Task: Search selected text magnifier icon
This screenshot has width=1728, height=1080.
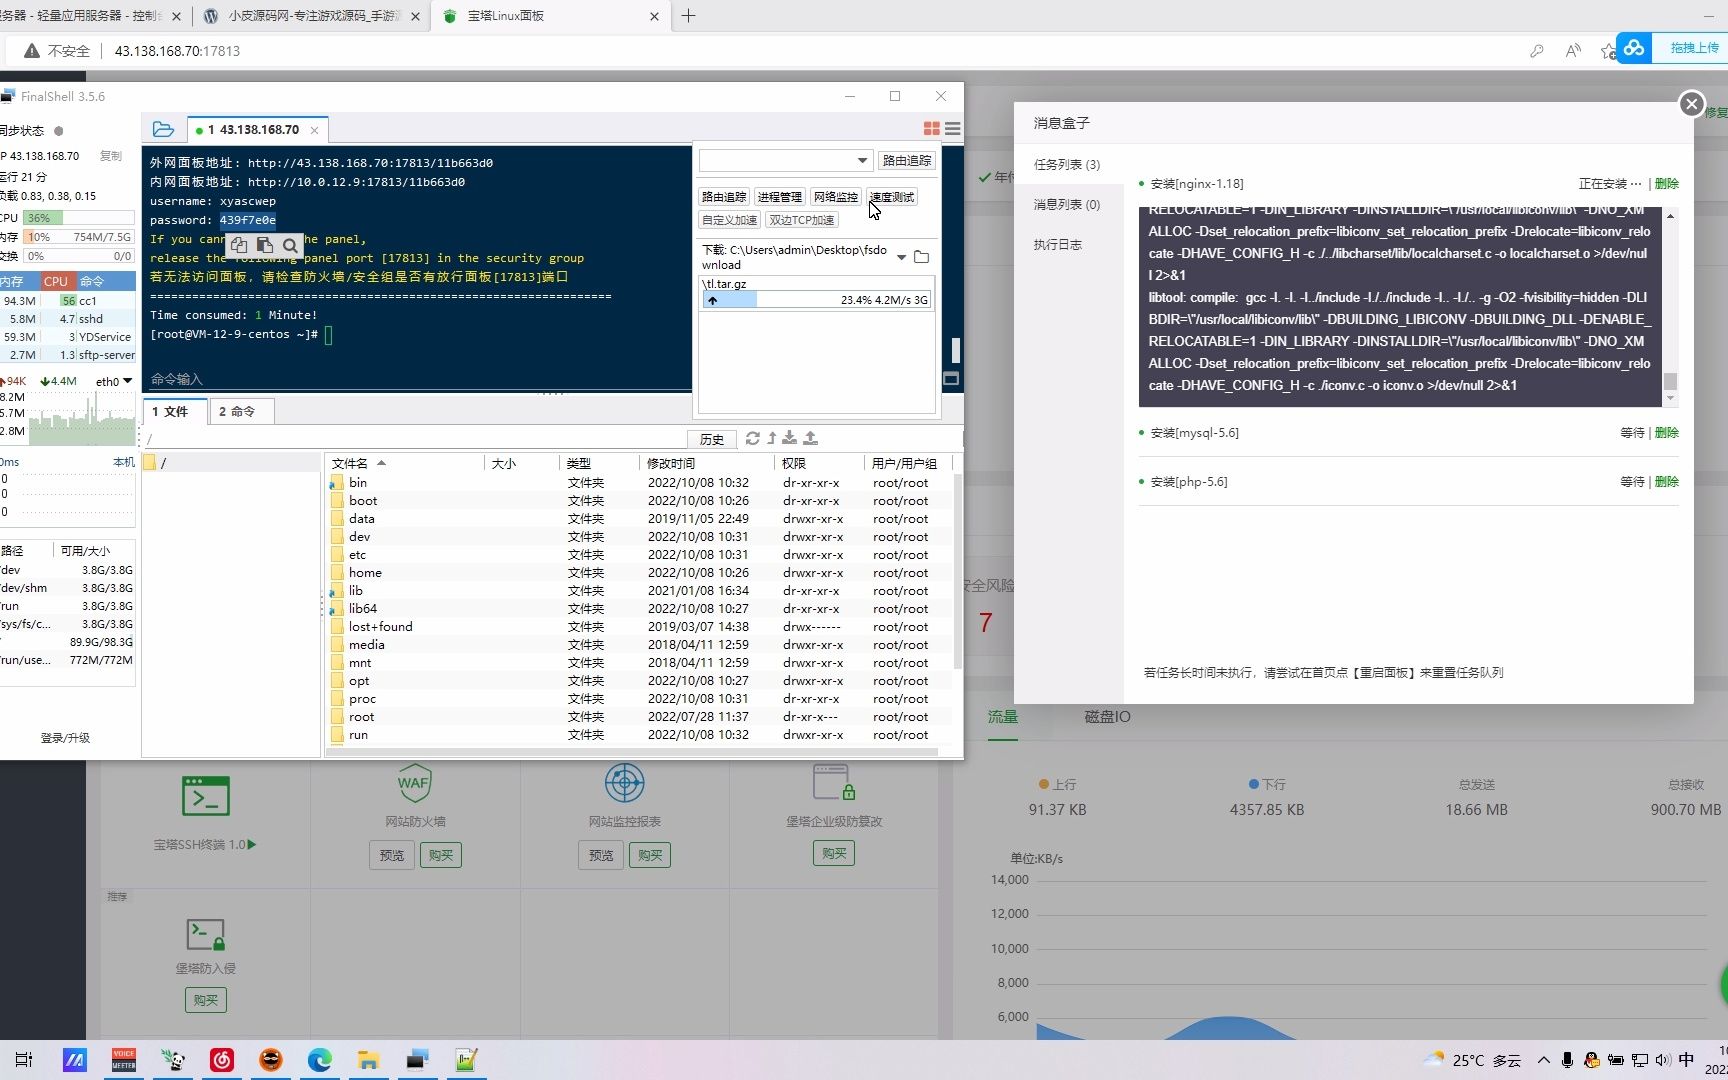Action: [x=290, y=245]
